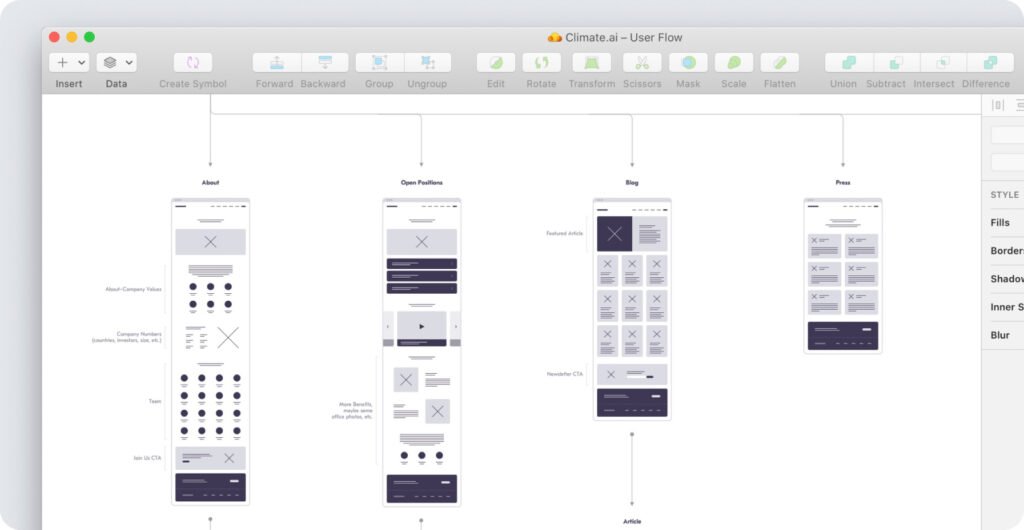Image resolution: width=1024 pixels, height=530 pixels.
Task: Select the Rotate tool
Action: 541,62
